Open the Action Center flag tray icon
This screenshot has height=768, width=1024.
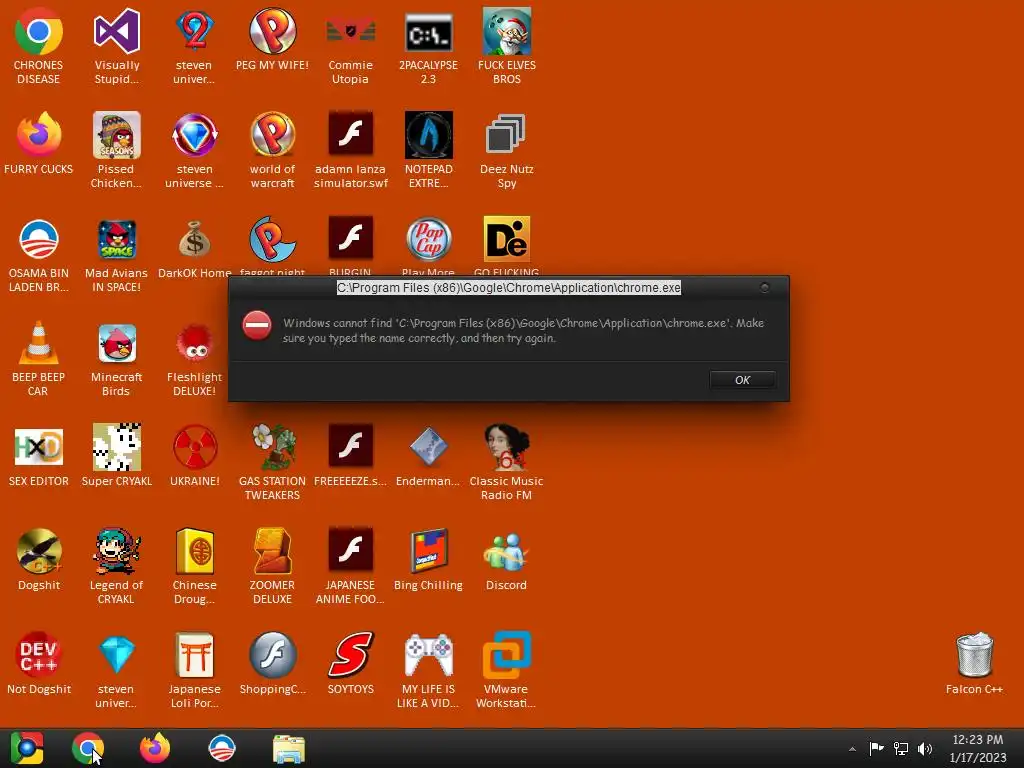[876, 748]
